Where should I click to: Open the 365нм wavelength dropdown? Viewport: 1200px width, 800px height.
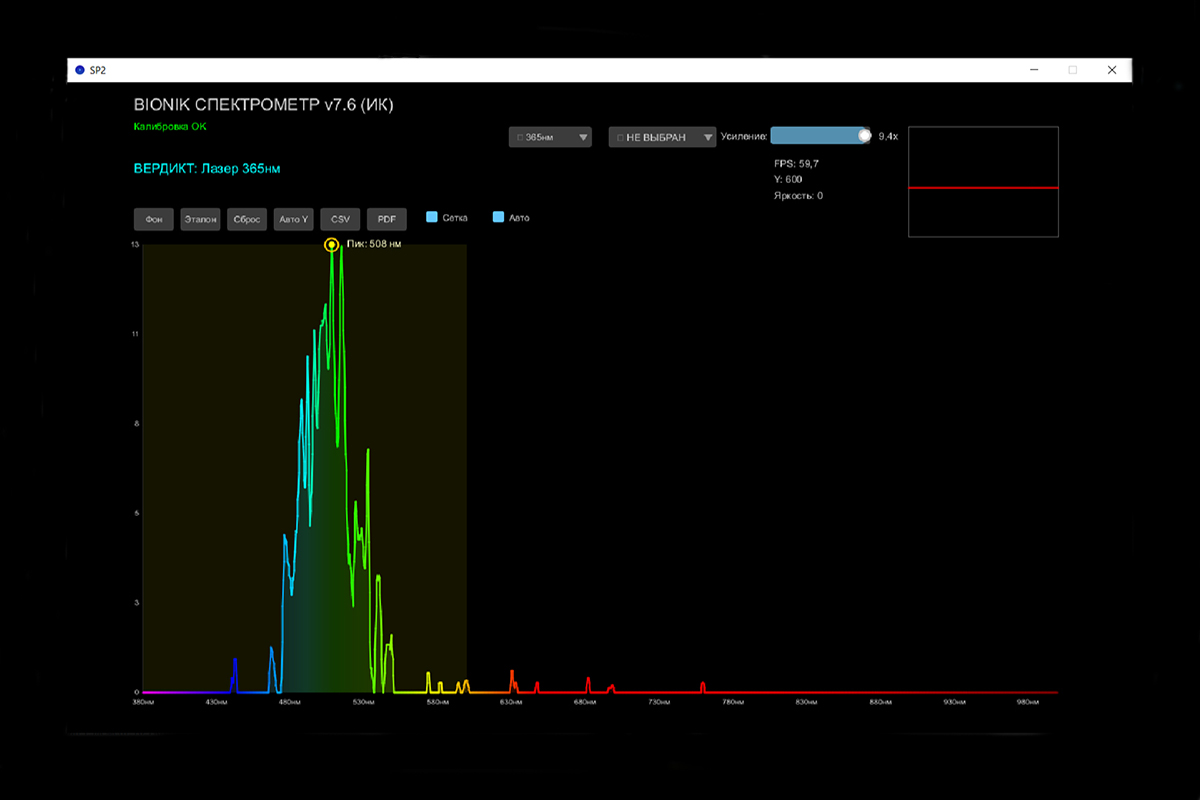click(x=551, y=137)
